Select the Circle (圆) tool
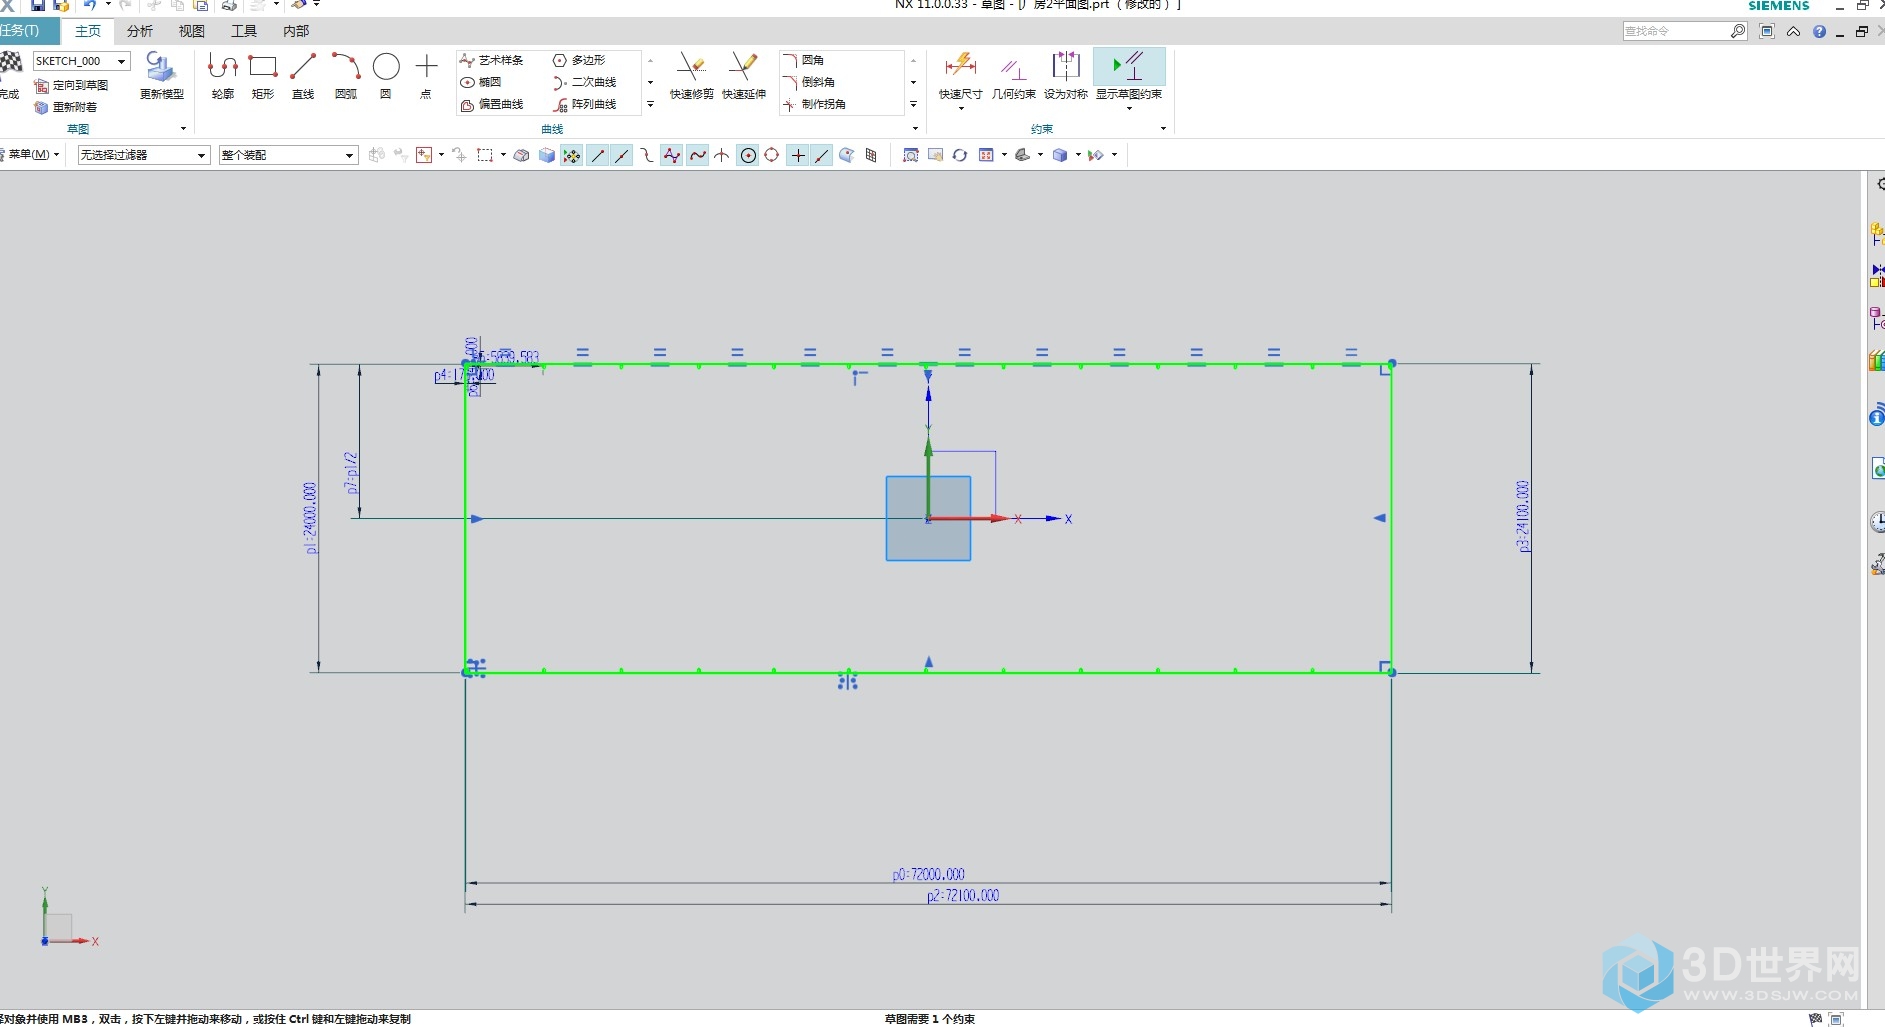This screenshot has width=1885, height=1027. tap(386, 75)
